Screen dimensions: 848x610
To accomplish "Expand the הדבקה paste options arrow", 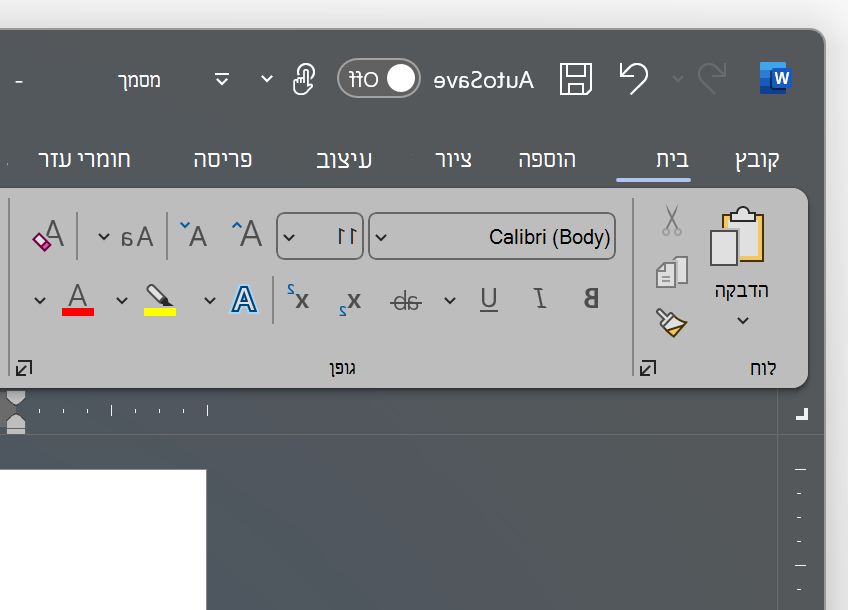I will tap(743, 321).
